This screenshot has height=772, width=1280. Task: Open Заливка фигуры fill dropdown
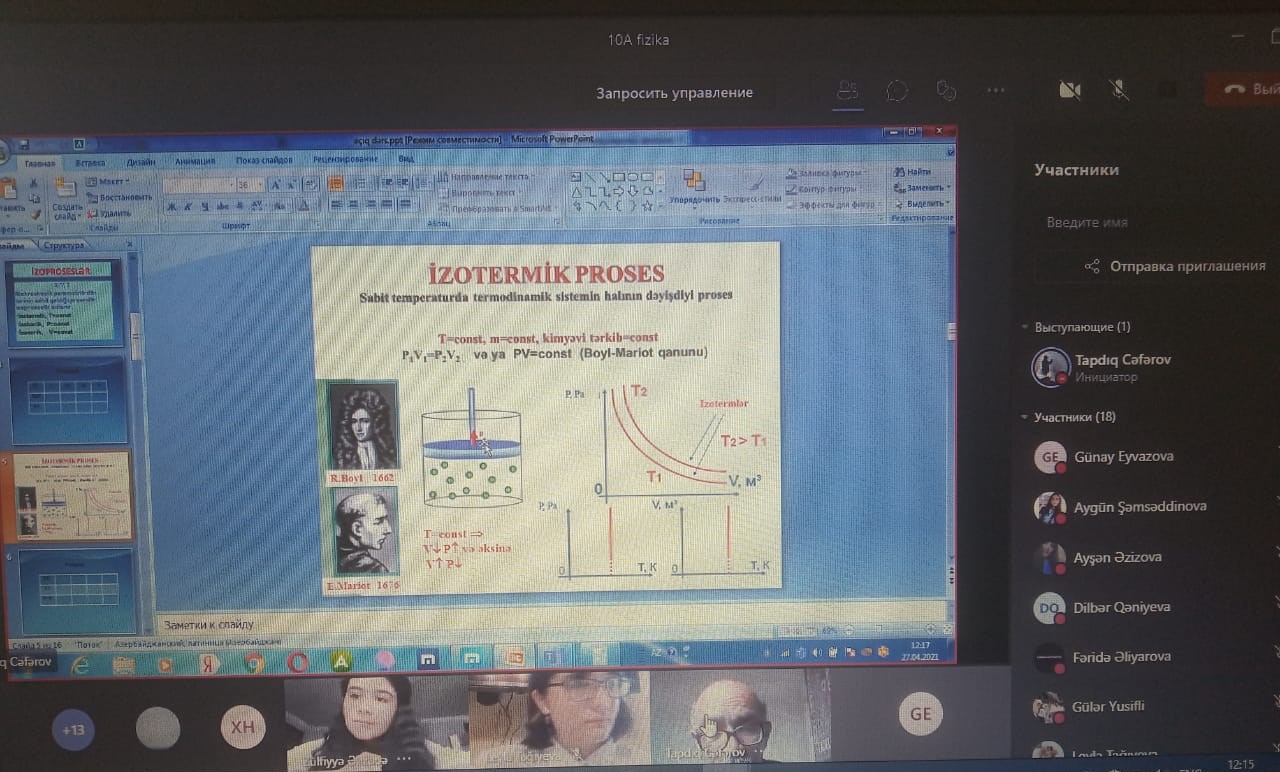tap(826, 173)
